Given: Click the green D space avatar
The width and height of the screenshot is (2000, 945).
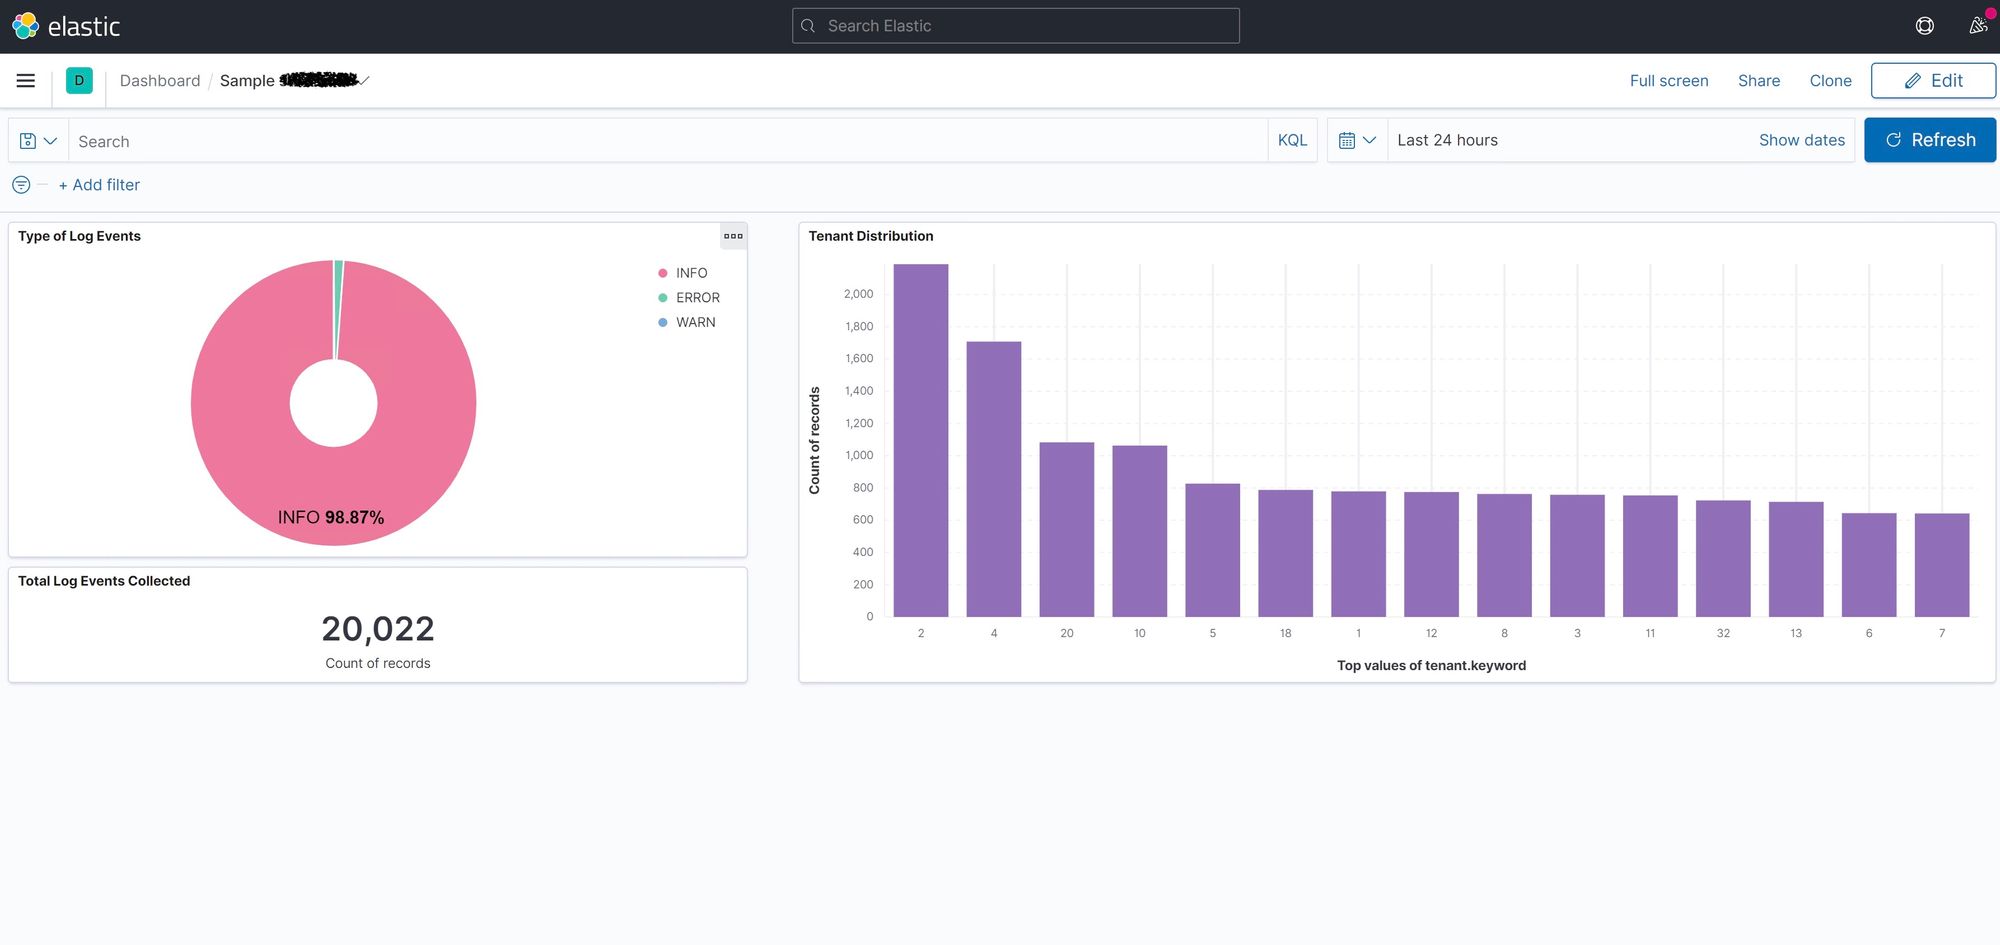Looking at the screenshot, I should pos(79,80).
